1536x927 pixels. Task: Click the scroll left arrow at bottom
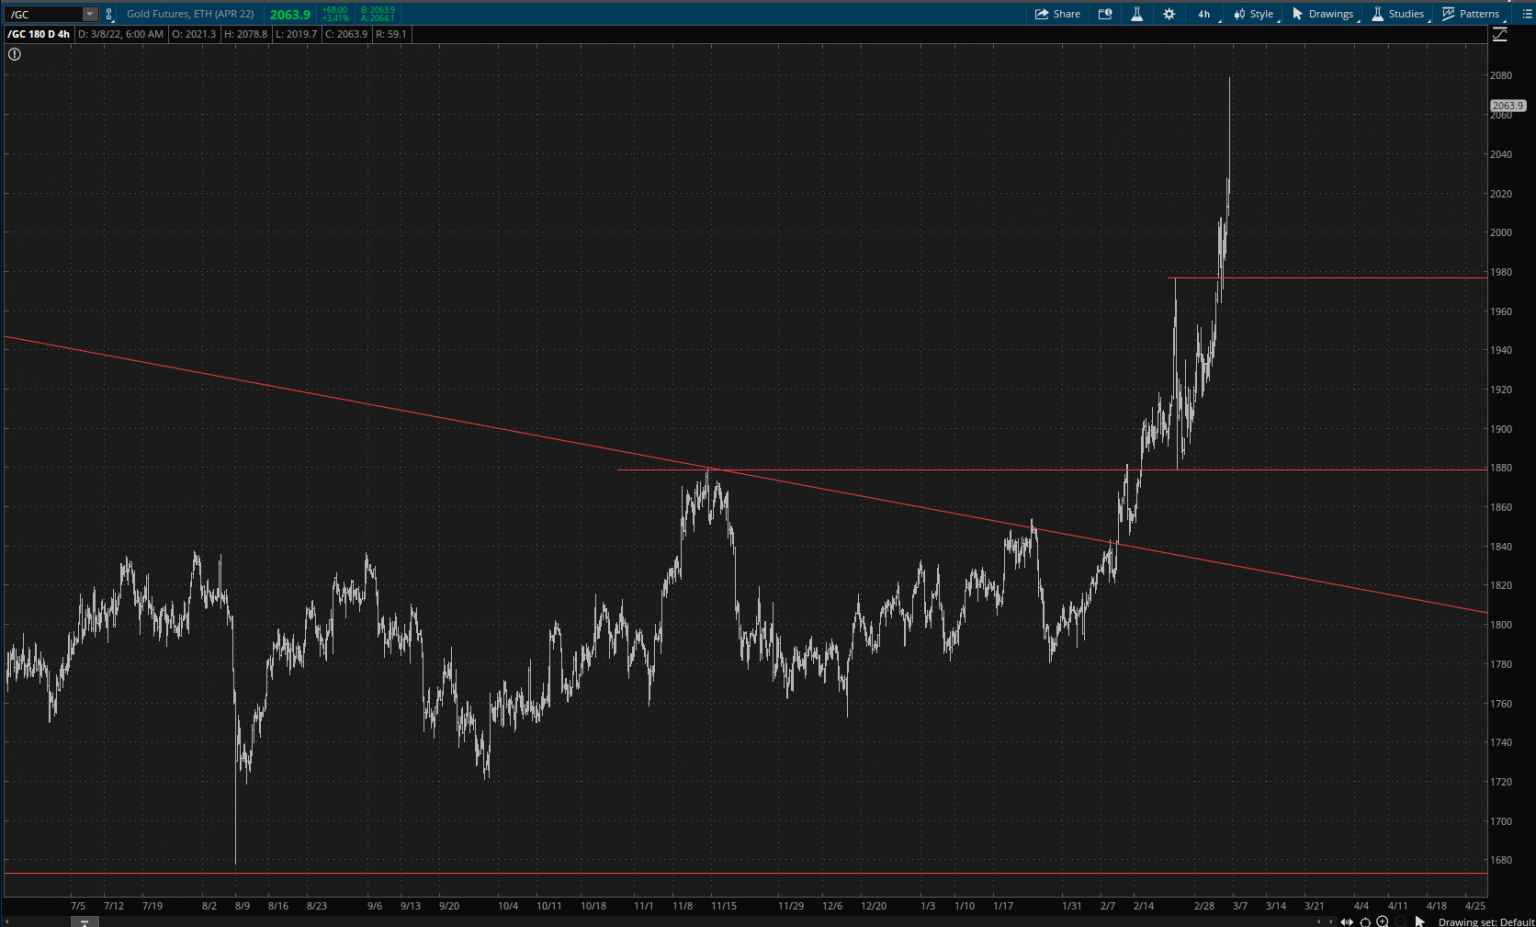tap(1318, 921)
